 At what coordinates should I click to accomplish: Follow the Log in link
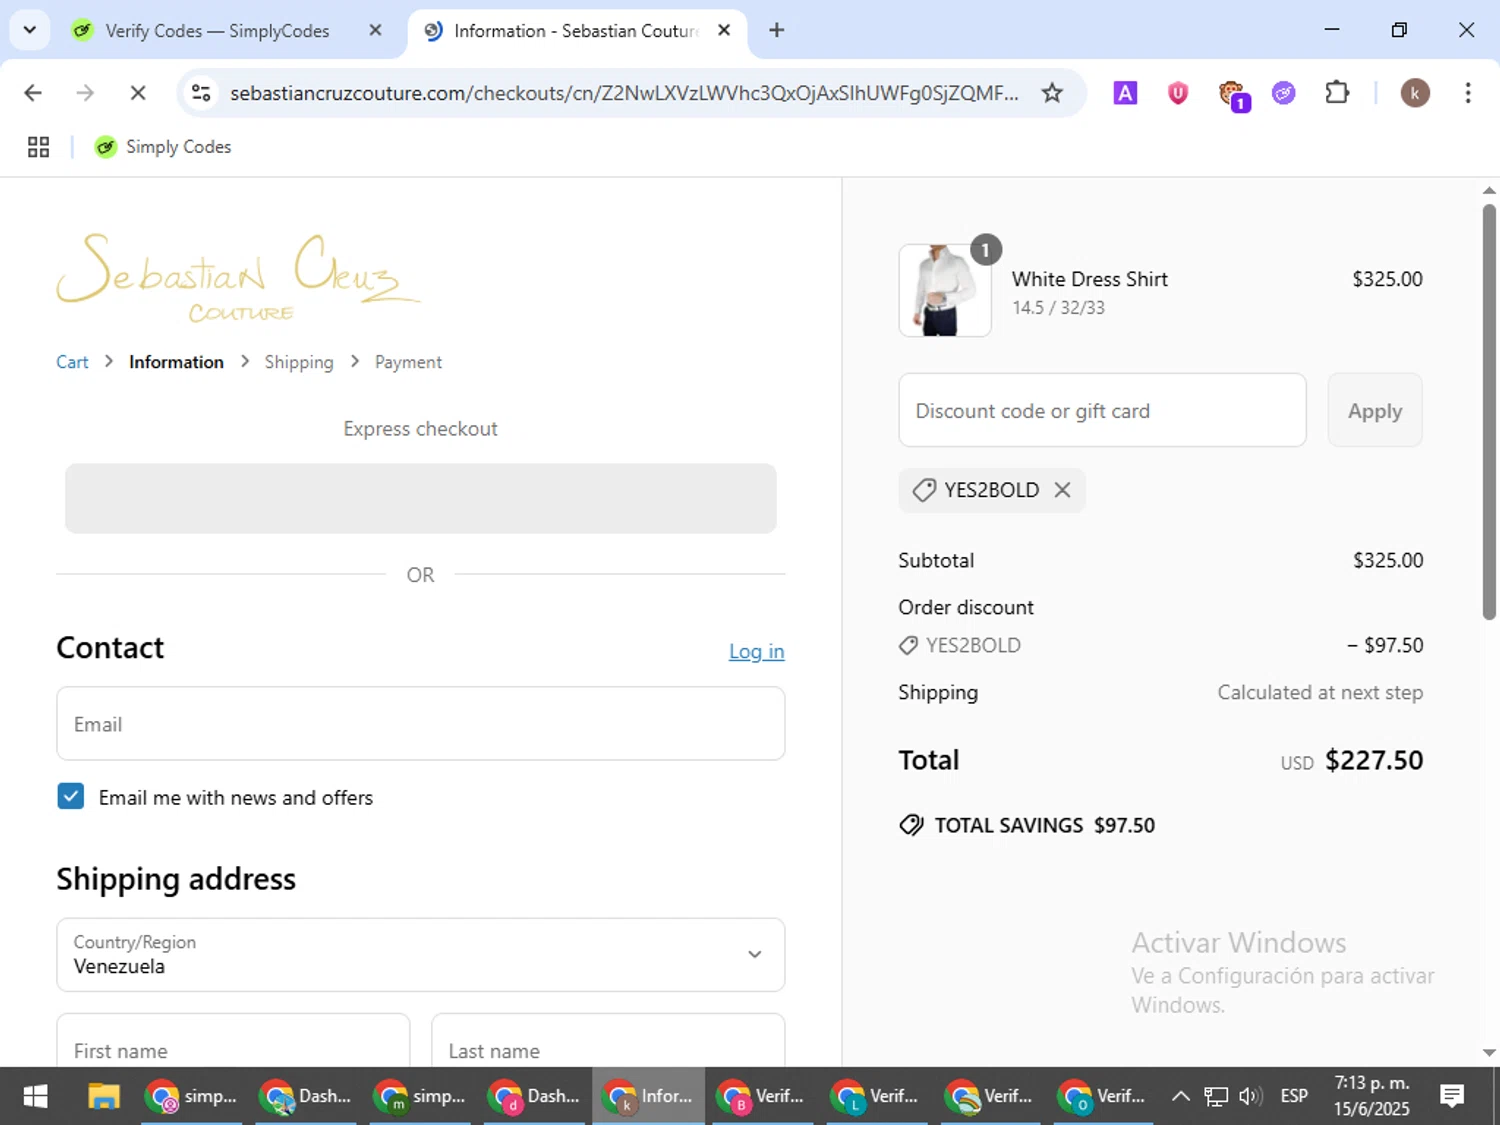(x=756, y=651)
